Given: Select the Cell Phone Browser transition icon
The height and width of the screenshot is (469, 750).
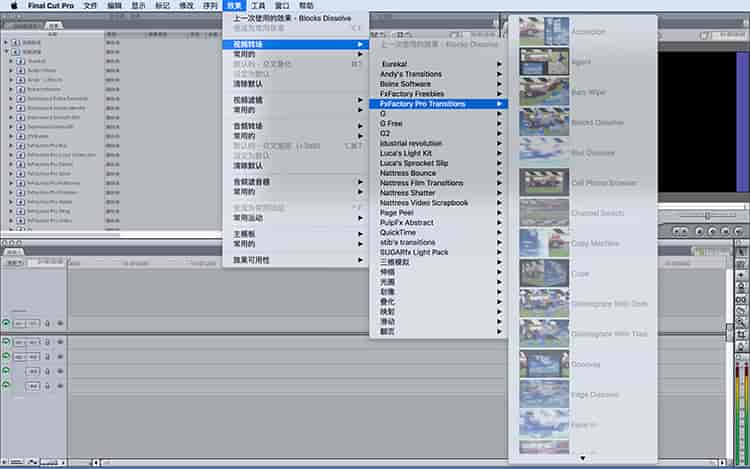Looking at the screenshot, I should (x=544, y=183).
